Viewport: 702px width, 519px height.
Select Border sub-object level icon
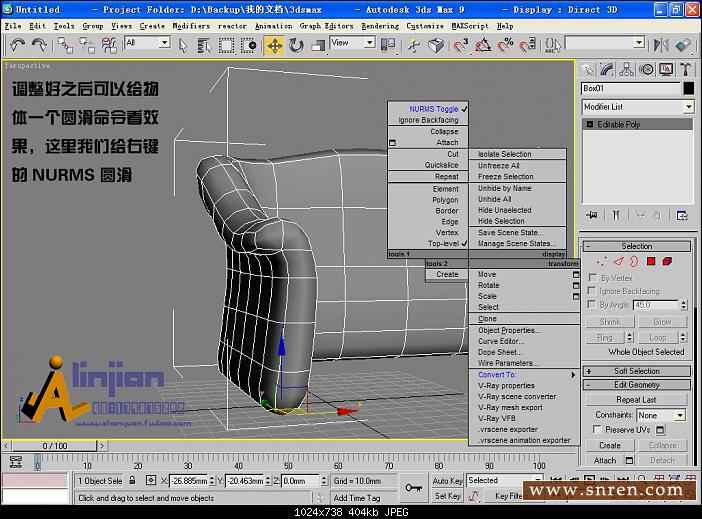coord(634,261)
